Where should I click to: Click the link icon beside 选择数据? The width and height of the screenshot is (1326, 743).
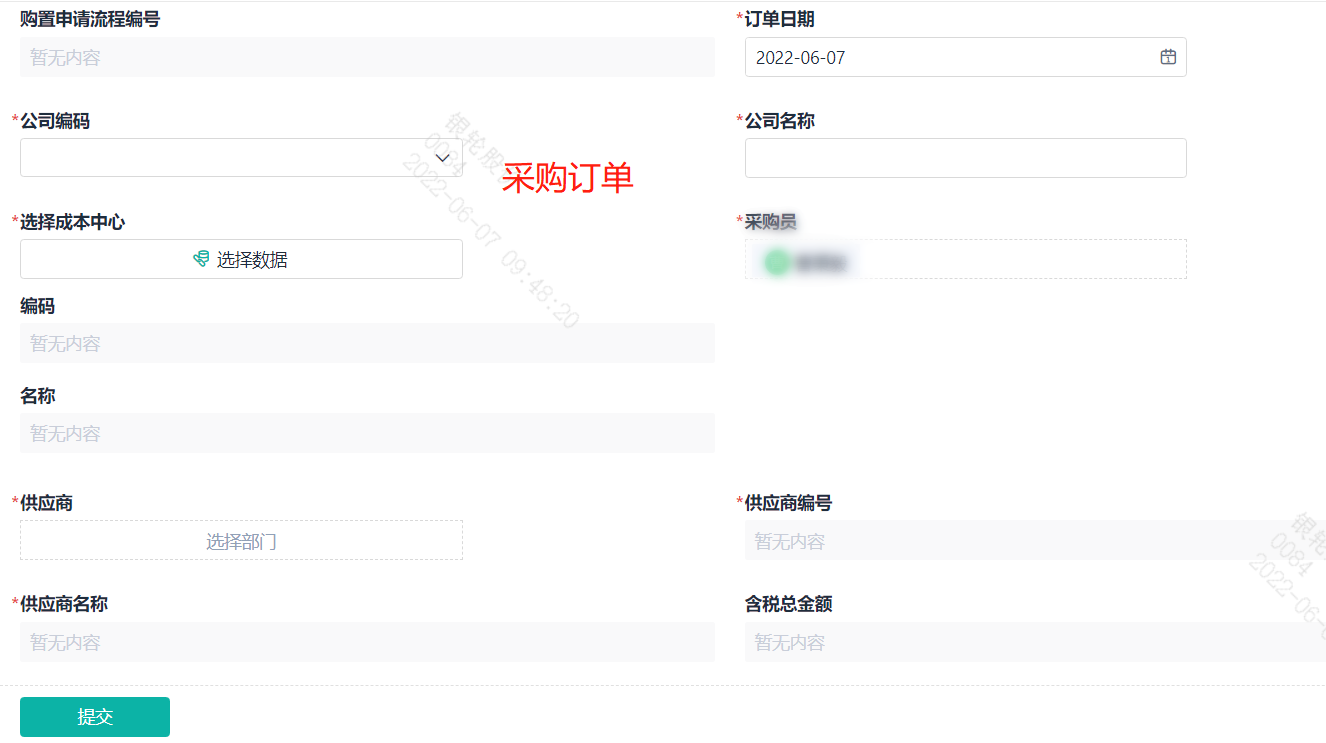tap(201, 260)
